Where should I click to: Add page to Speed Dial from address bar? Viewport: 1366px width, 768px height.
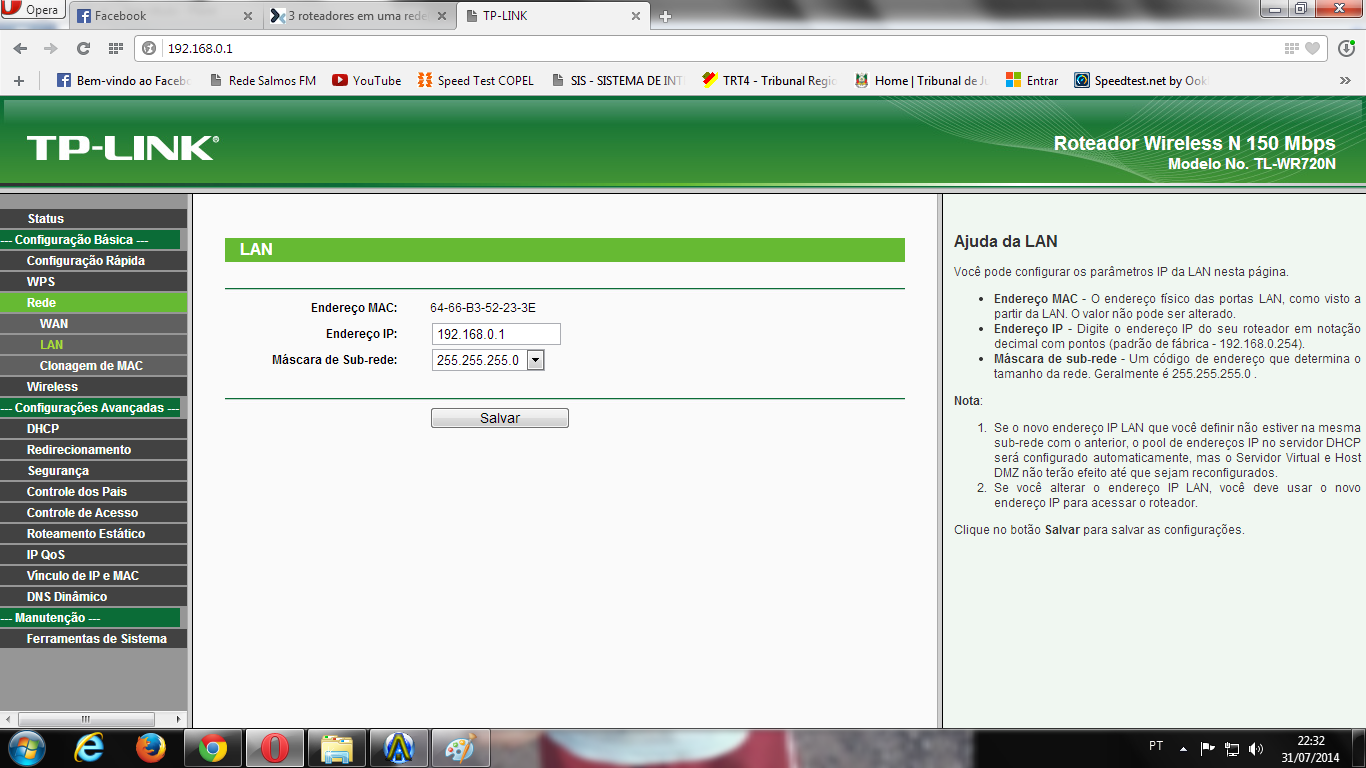[1292, 48]
